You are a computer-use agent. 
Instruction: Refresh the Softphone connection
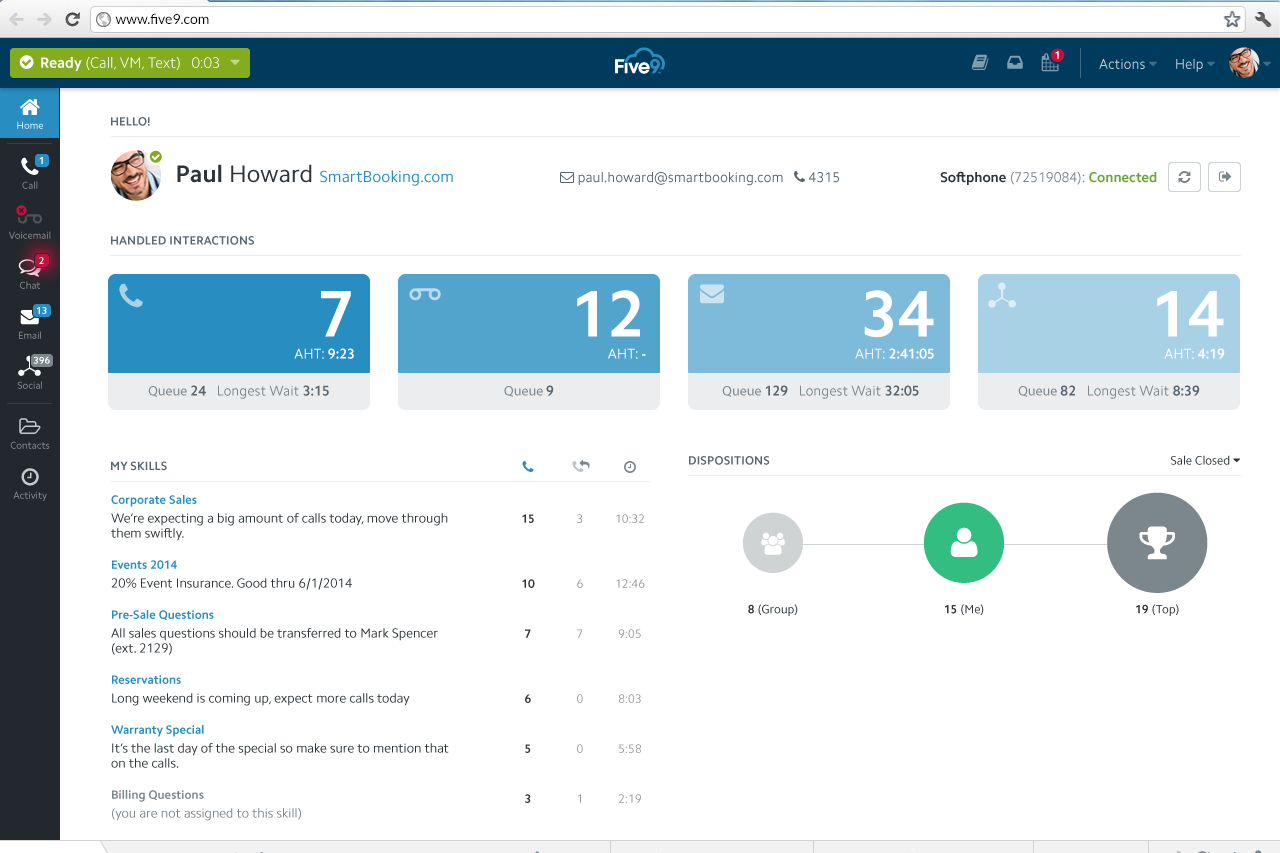(x=1184, y=177)
